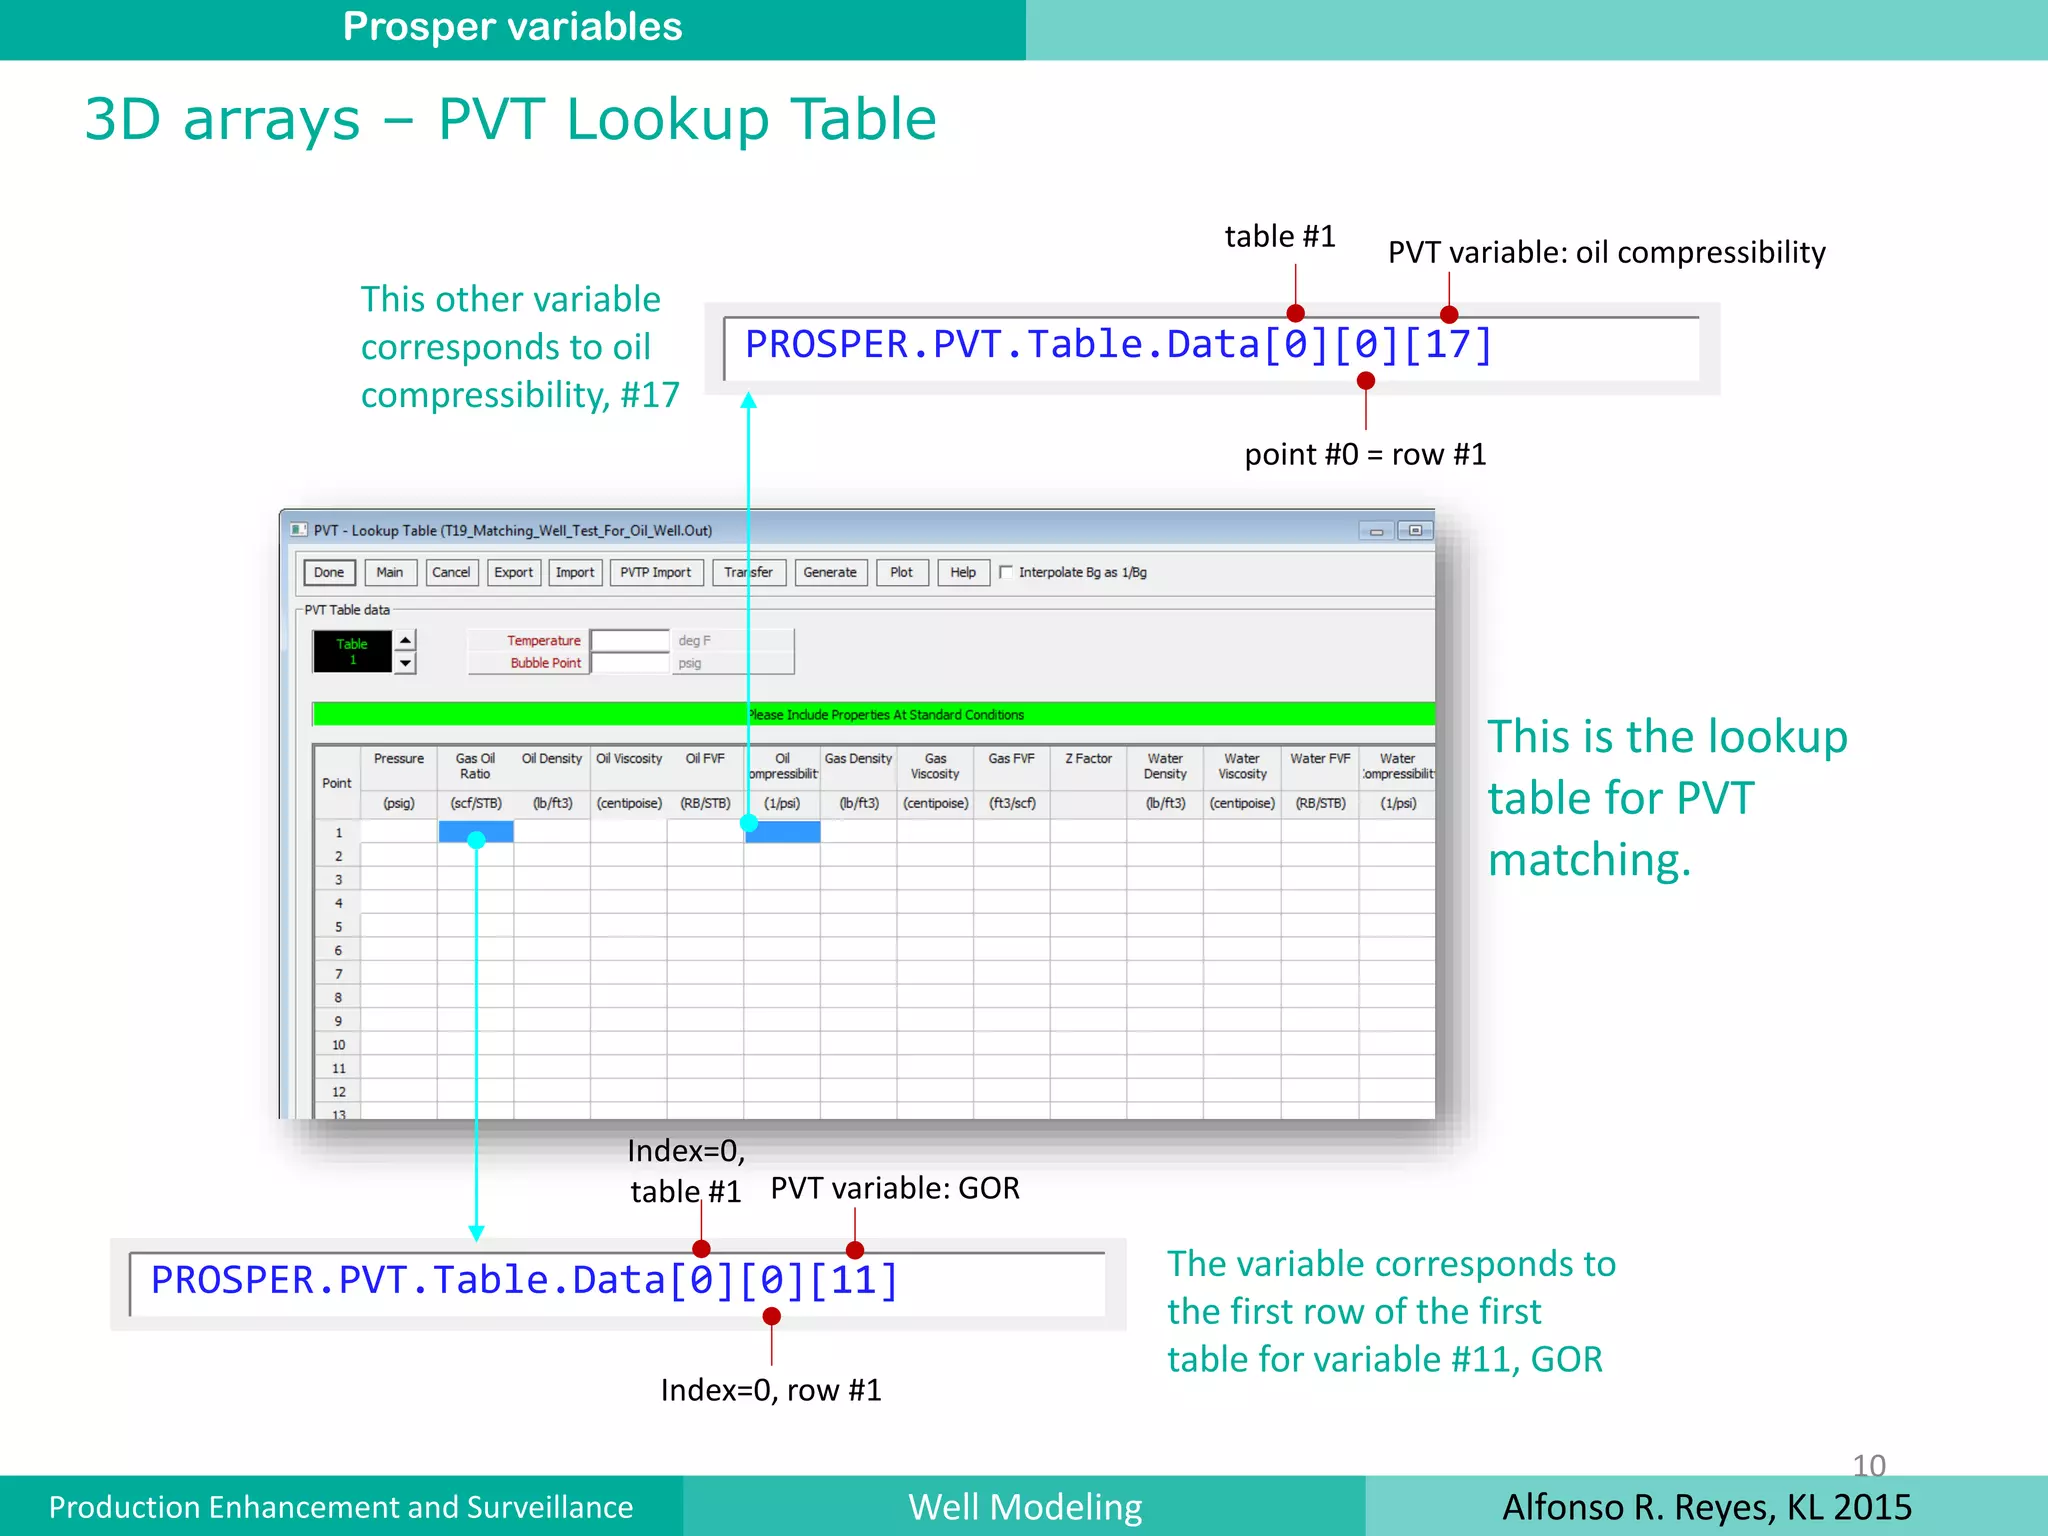
Task: Click the Generate button
Action: tap(830, 572)
